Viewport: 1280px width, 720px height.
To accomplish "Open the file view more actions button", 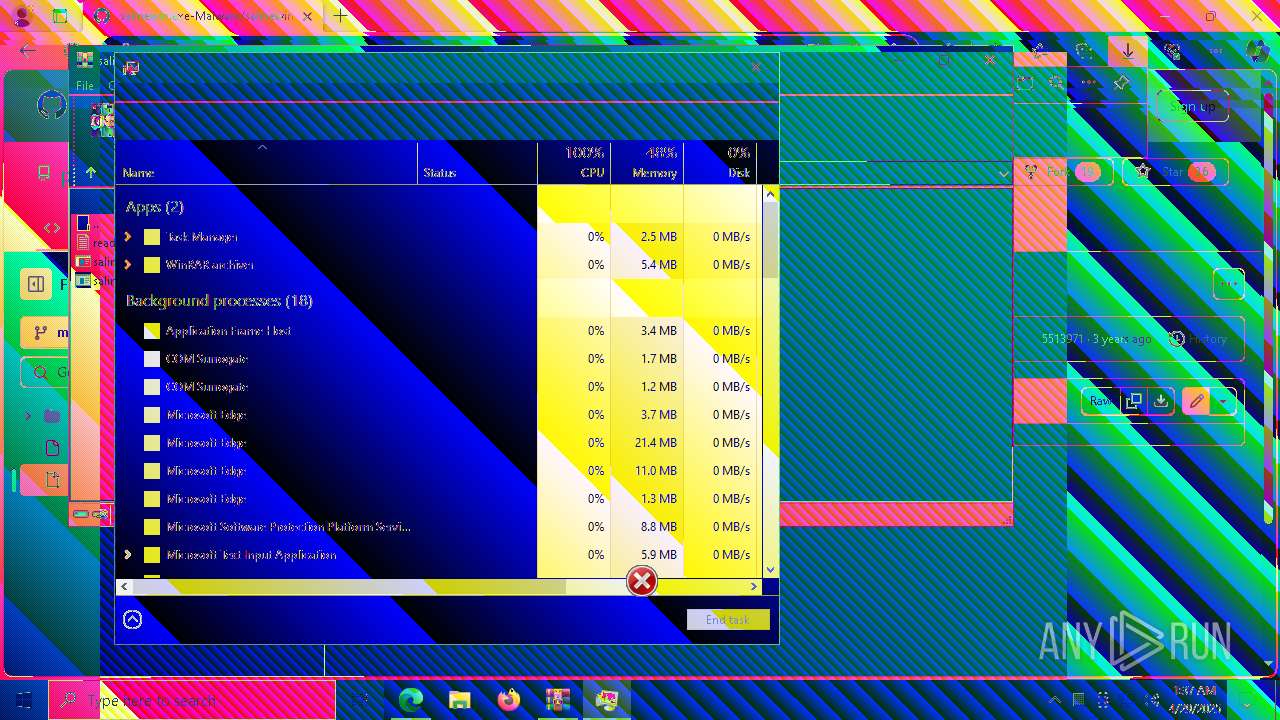I will coord(1228,284).
